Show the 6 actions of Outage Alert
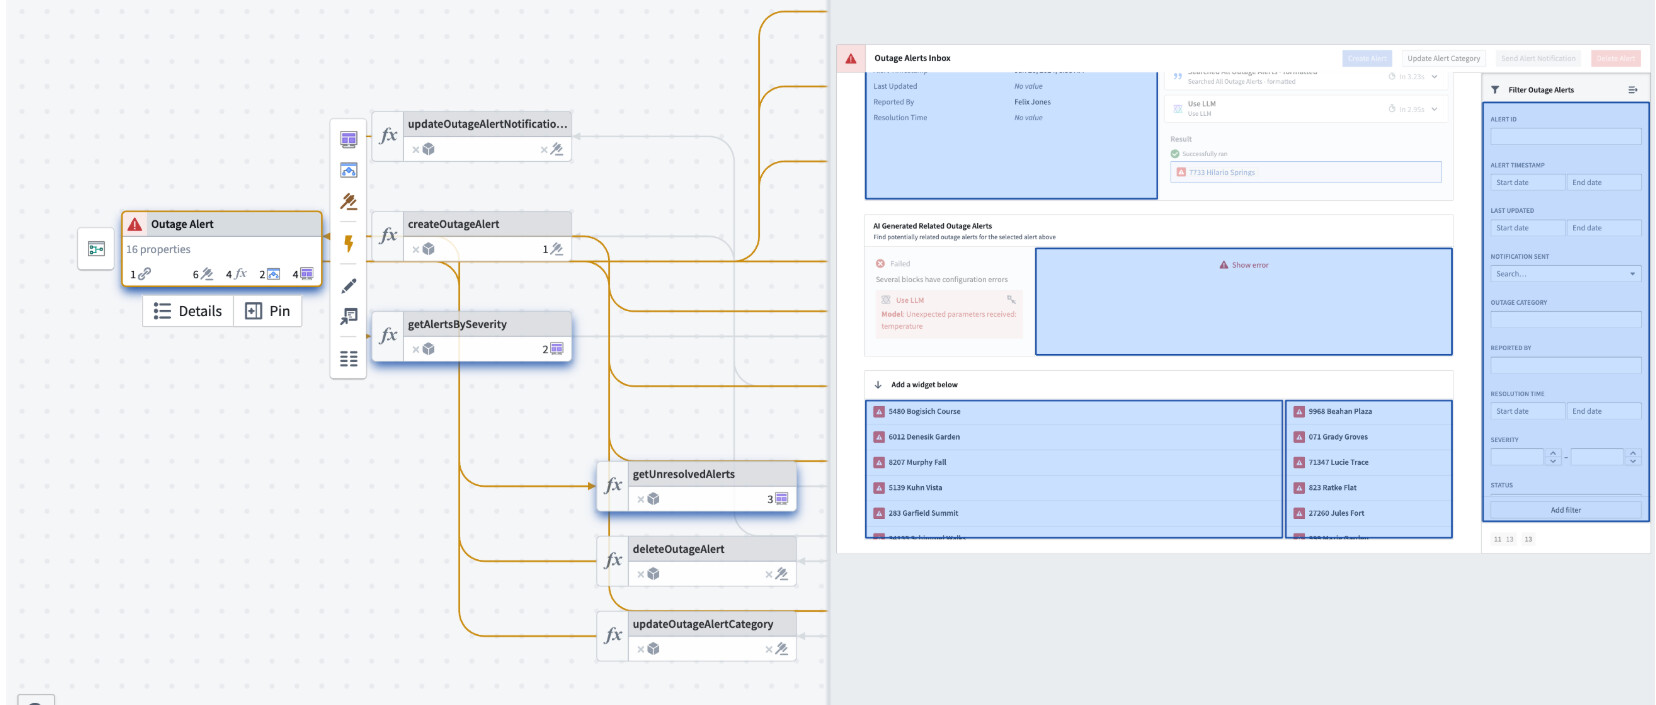 tap(203, 274)
